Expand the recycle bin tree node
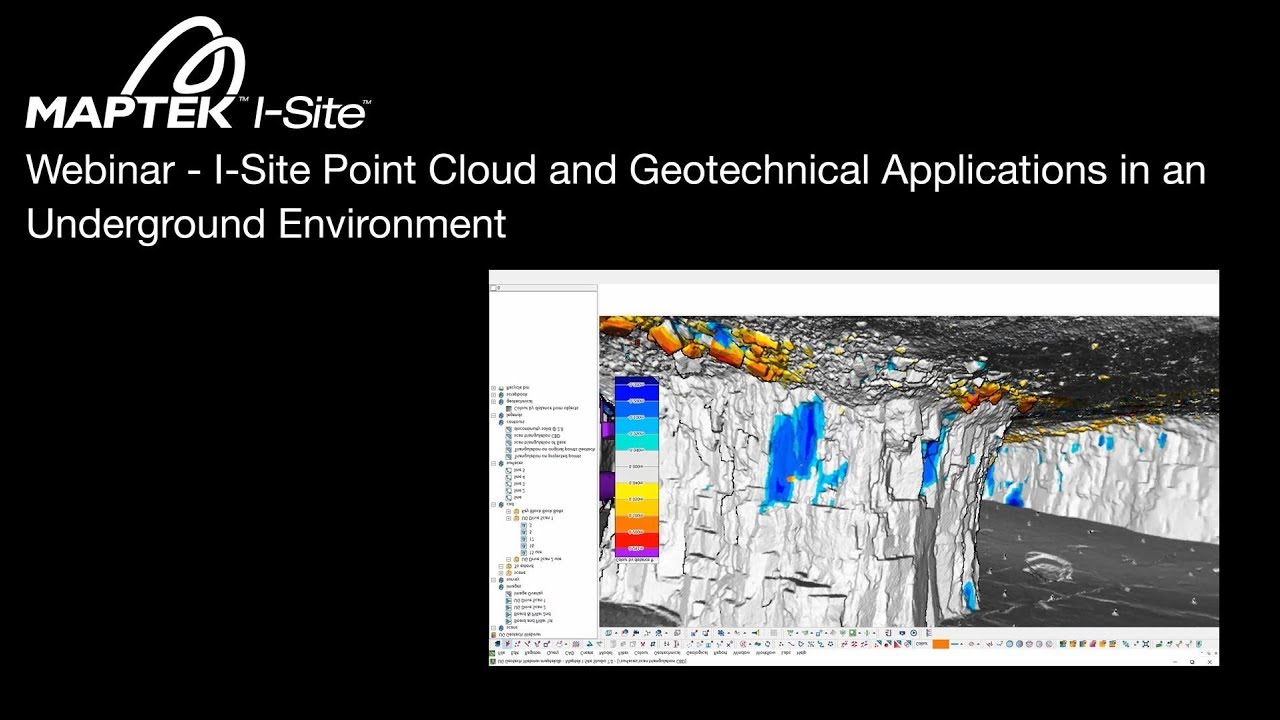Viewport: 1280px width, 720px height. 493,388
